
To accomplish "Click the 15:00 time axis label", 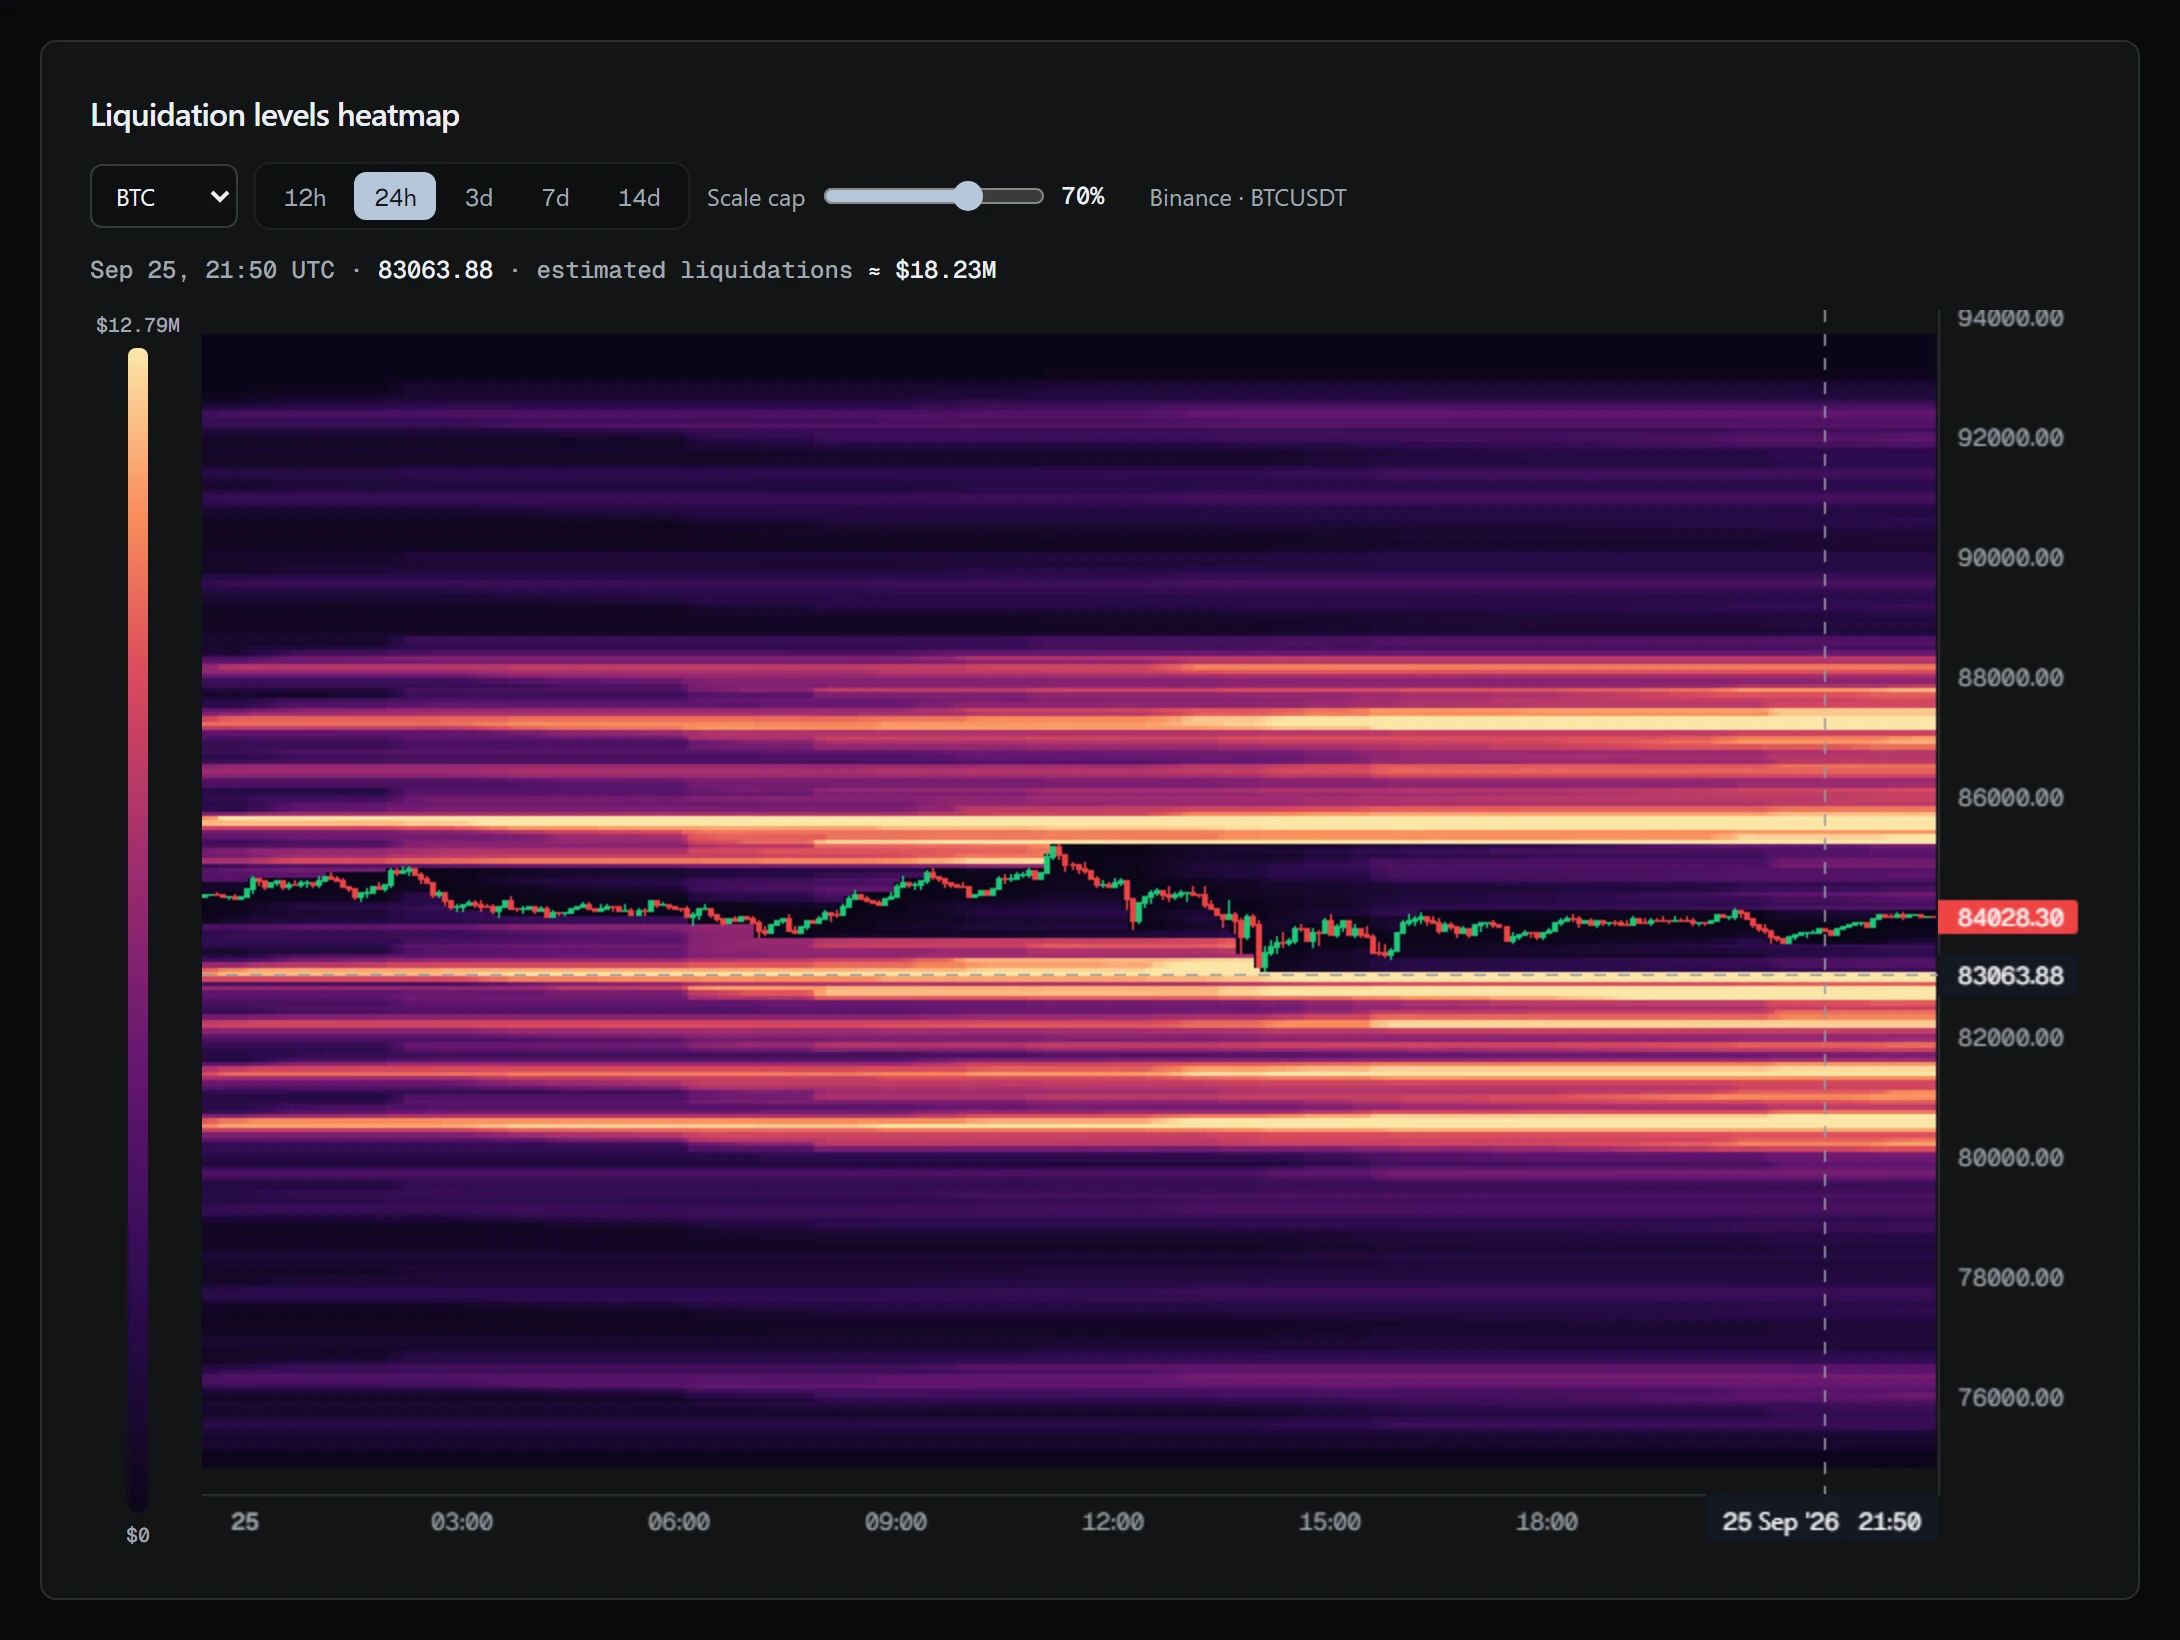I will tap(1330, 1521).
